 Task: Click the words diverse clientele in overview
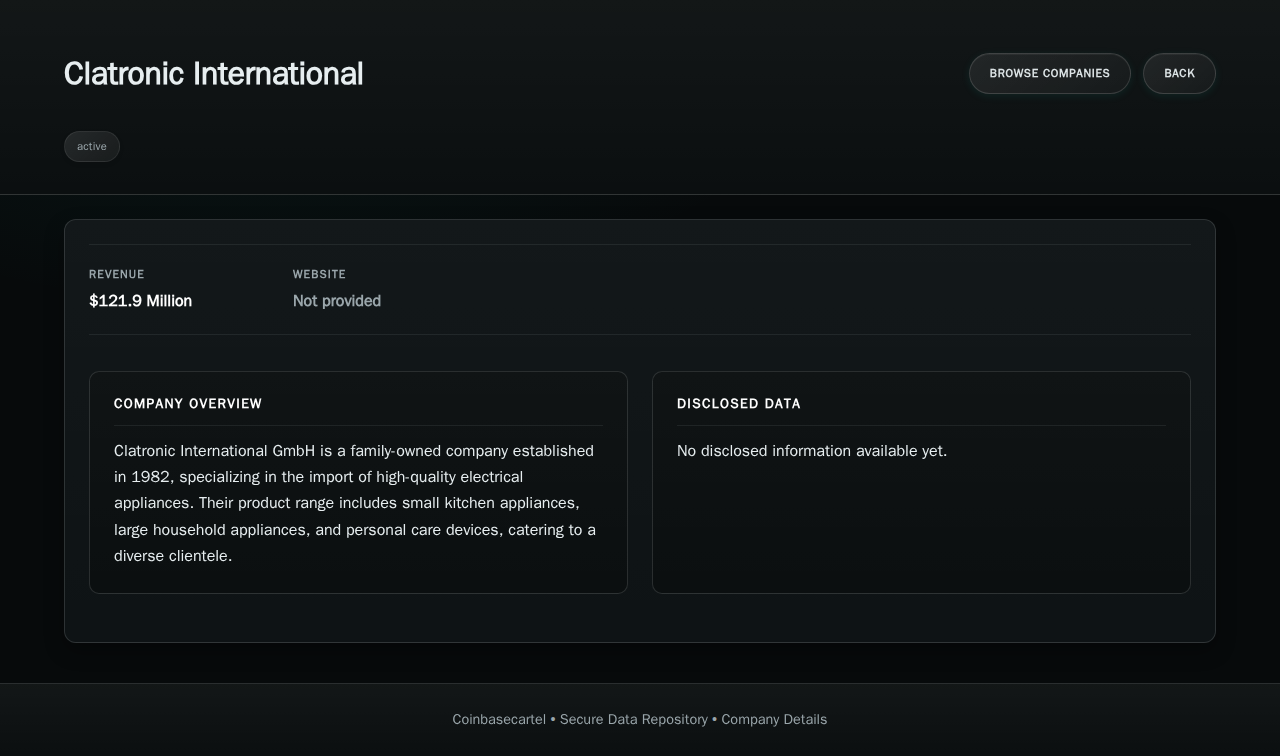(x=171, y=556)
